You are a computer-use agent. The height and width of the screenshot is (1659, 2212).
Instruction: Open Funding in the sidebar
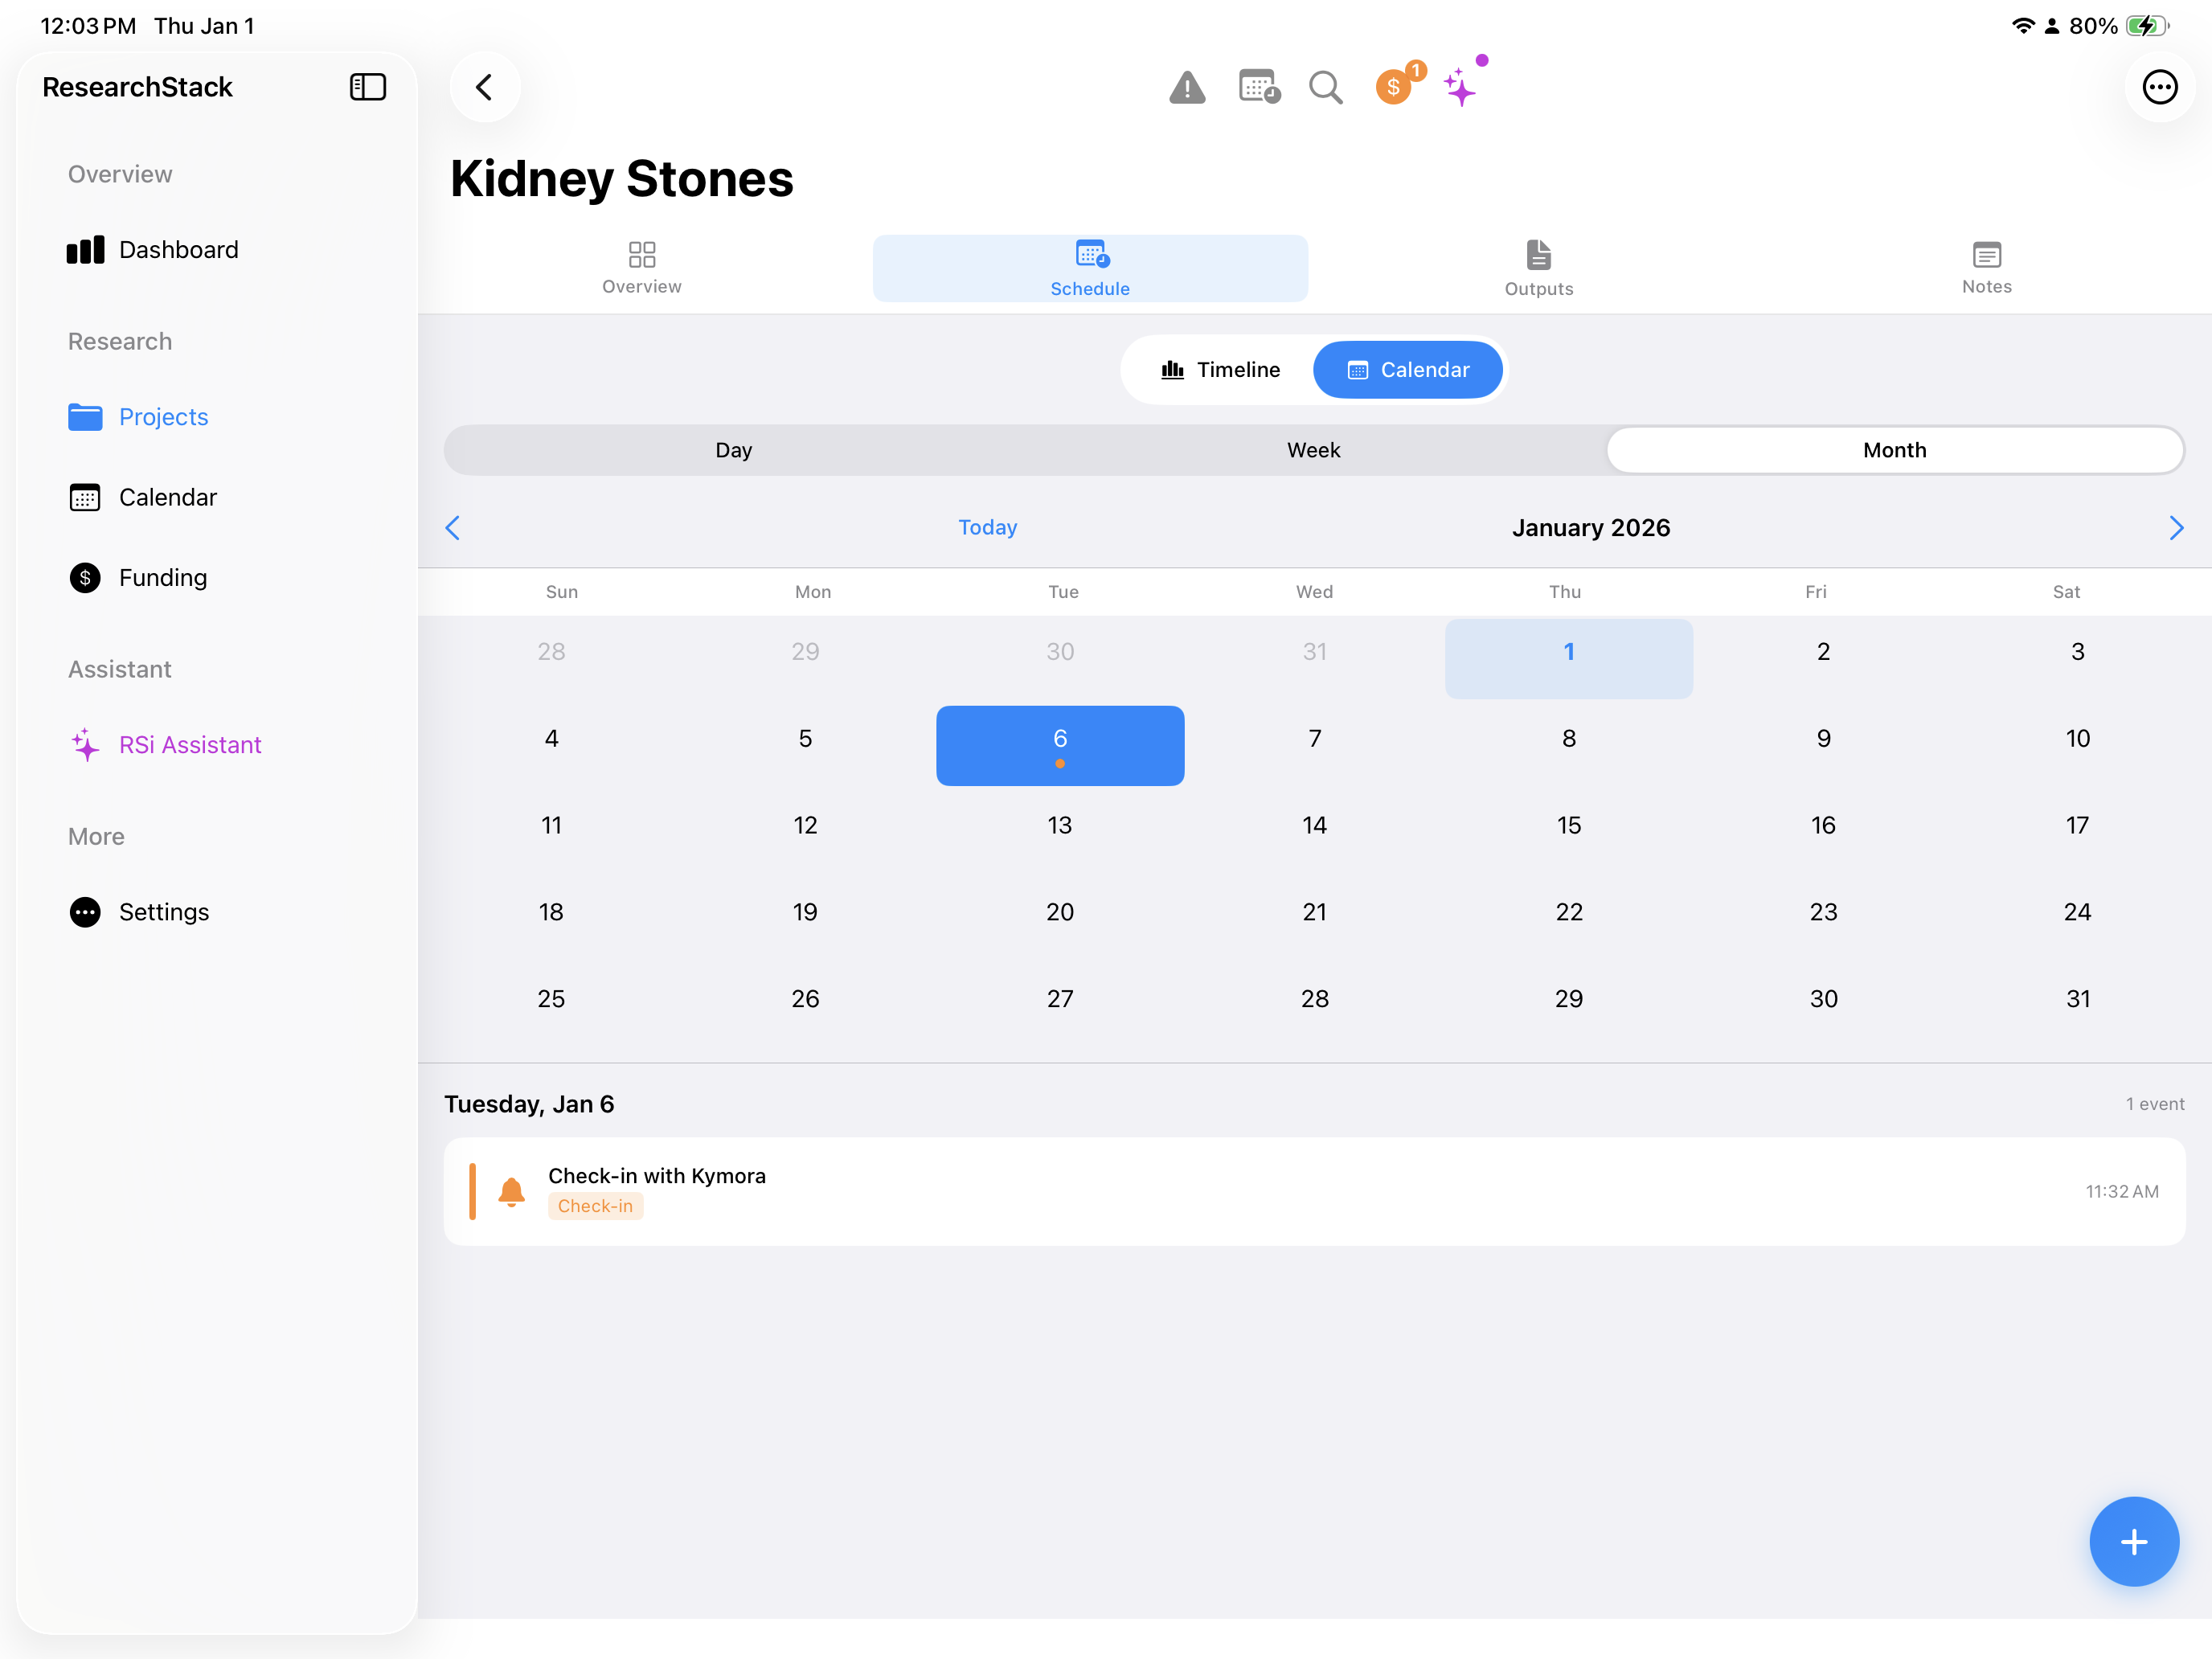162,578
